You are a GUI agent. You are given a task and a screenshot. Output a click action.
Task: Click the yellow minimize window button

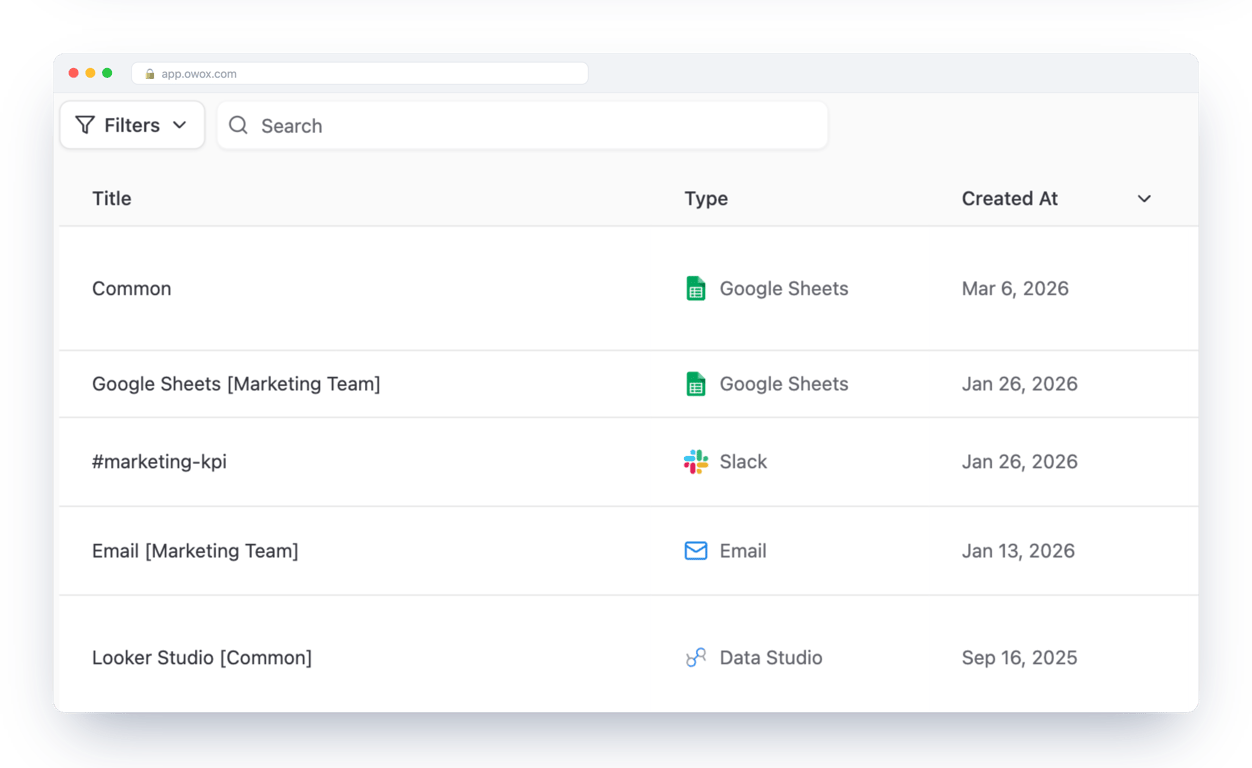(x=90, y=73)
